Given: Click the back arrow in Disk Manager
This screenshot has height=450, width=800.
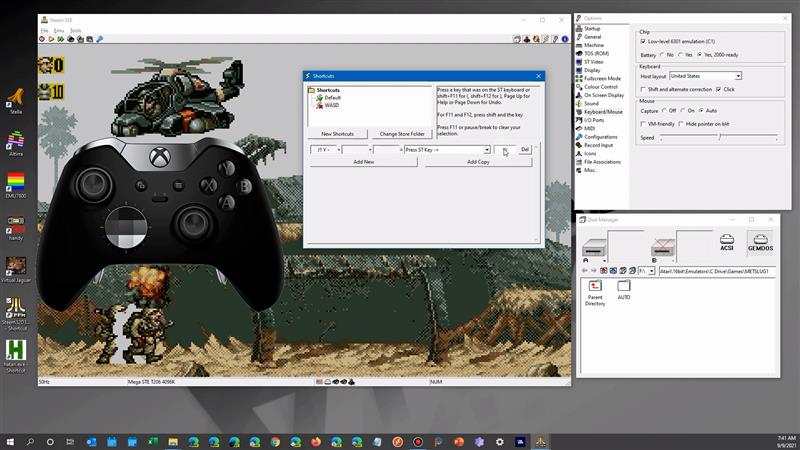Looking at the screenshot, I should coord(585,271).
